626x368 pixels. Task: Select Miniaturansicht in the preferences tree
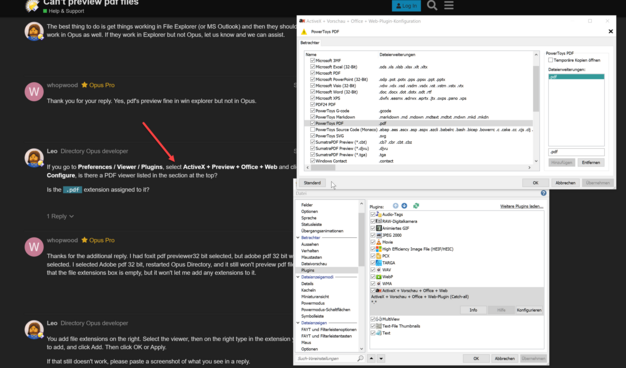click(x=315, y=297)
